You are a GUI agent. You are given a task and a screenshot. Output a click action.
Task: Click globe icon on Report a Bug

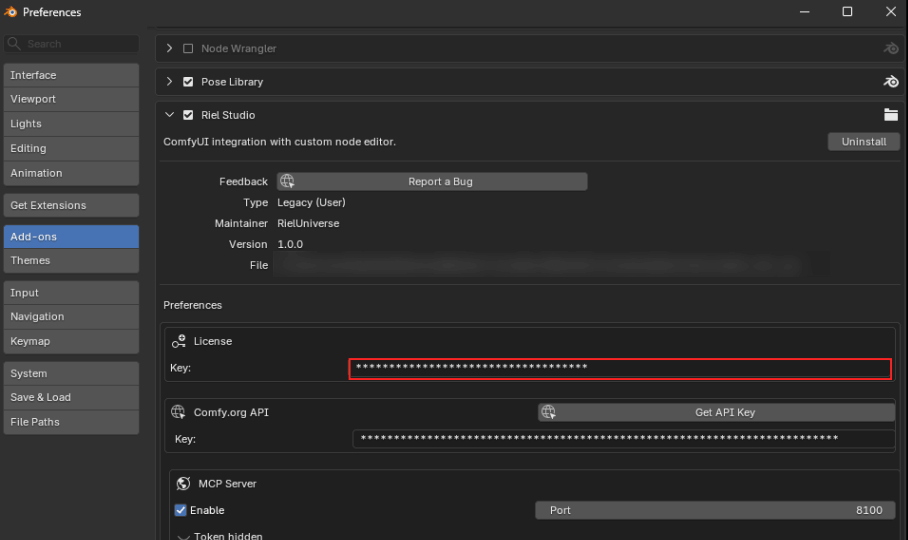[287, 181]
